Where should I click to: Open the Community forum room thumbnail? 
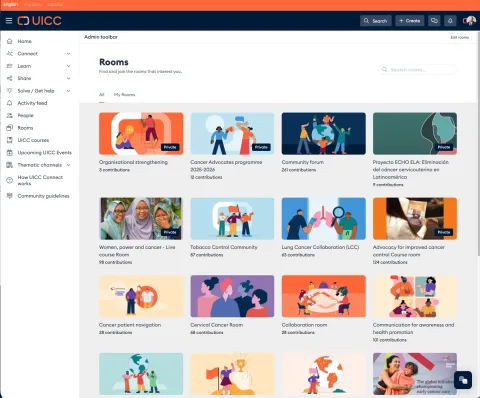[324, 134]
